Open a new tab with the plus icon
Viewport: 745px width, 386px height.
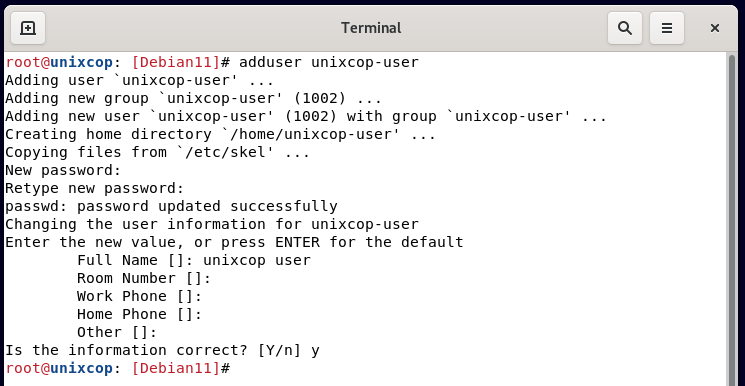click(x=28, y=28)
